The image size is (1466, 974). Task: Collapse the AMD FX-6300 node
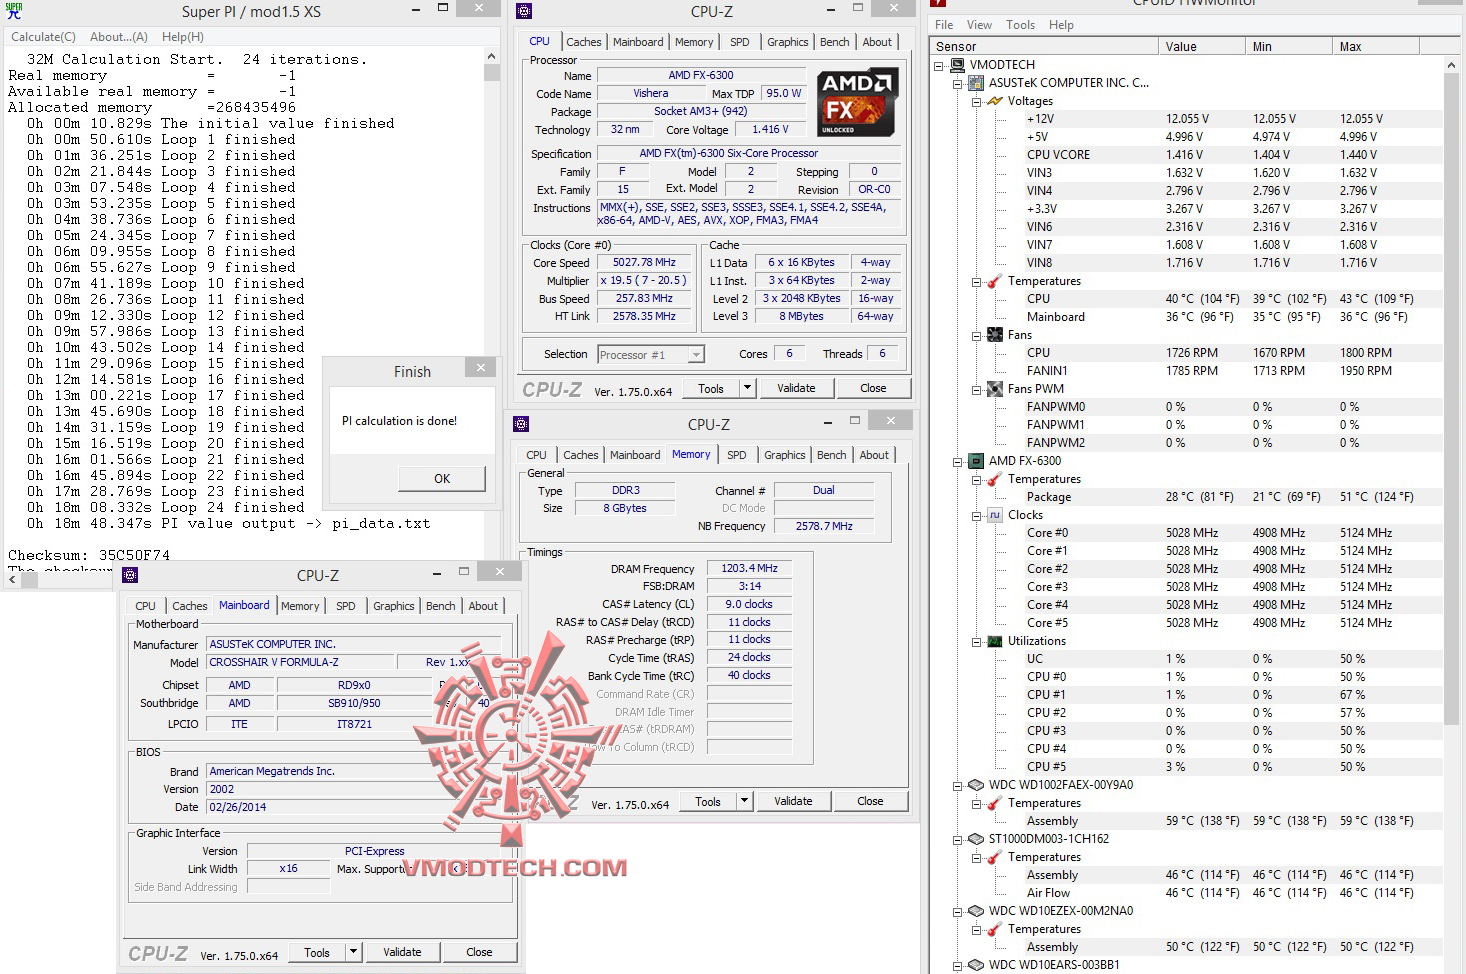pyautogui.click(x=958, y=462)
